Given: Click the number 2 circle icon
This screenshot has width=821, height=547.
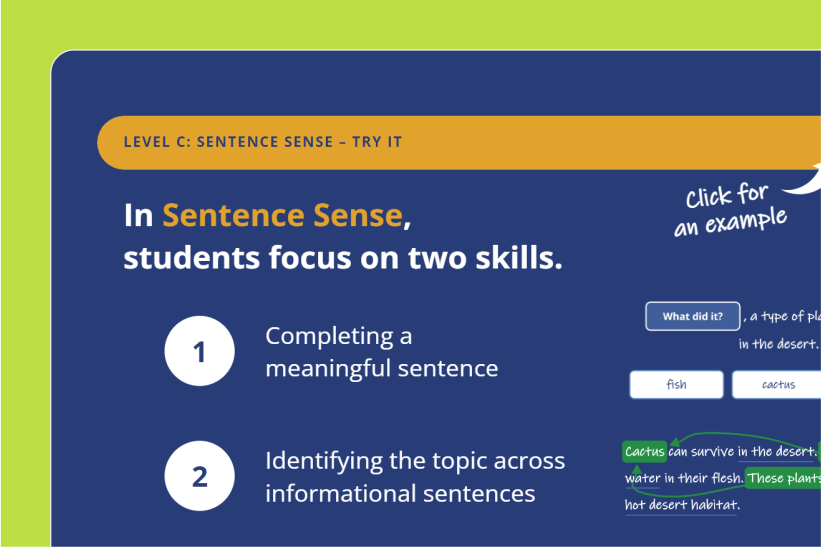Looking at the screenshot, I should 199,476.
